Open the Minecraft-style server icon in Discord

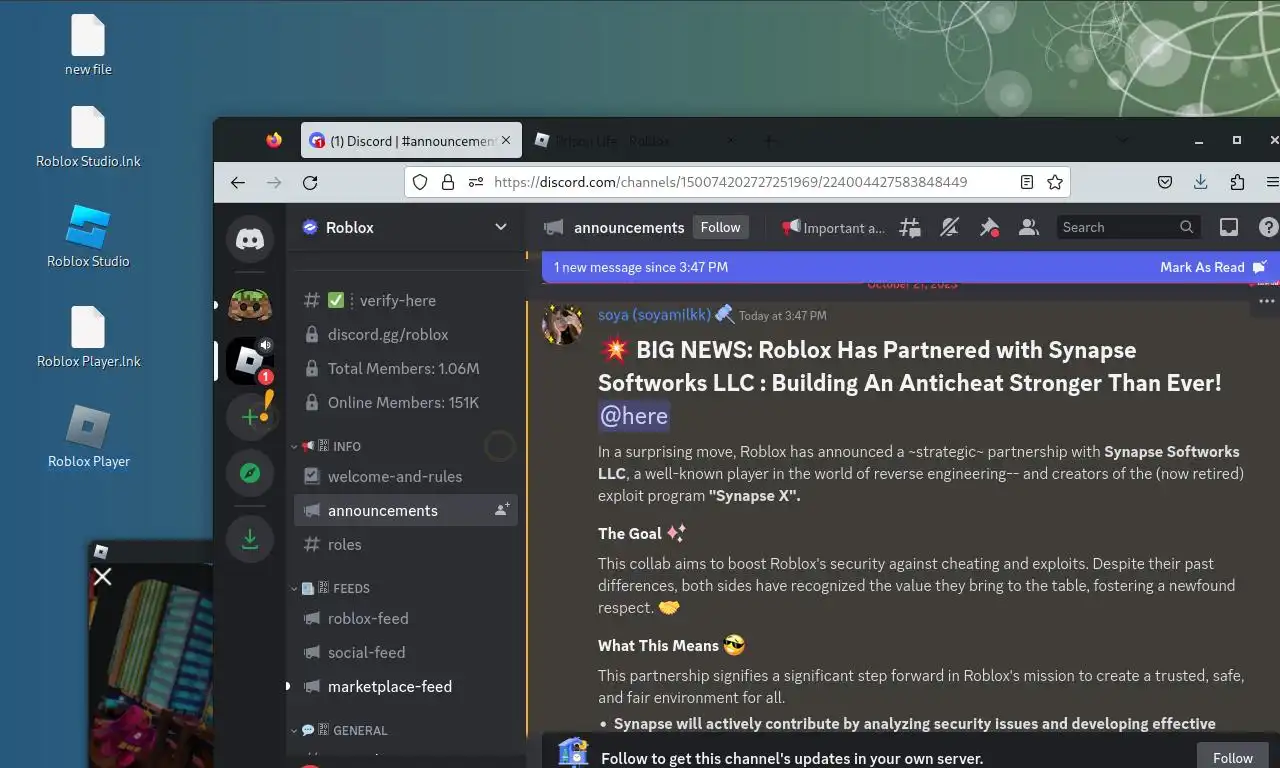(x=250, y=304)
